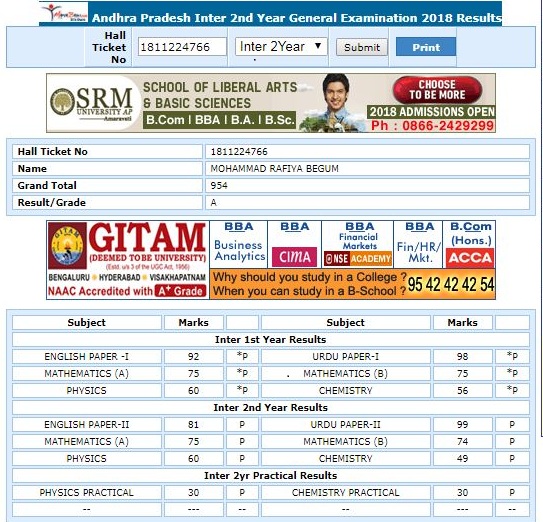Select first year CHEMISTRY marks 56
Image resolution: width=543 pixels, height=522 pixels.
[463, 390]
